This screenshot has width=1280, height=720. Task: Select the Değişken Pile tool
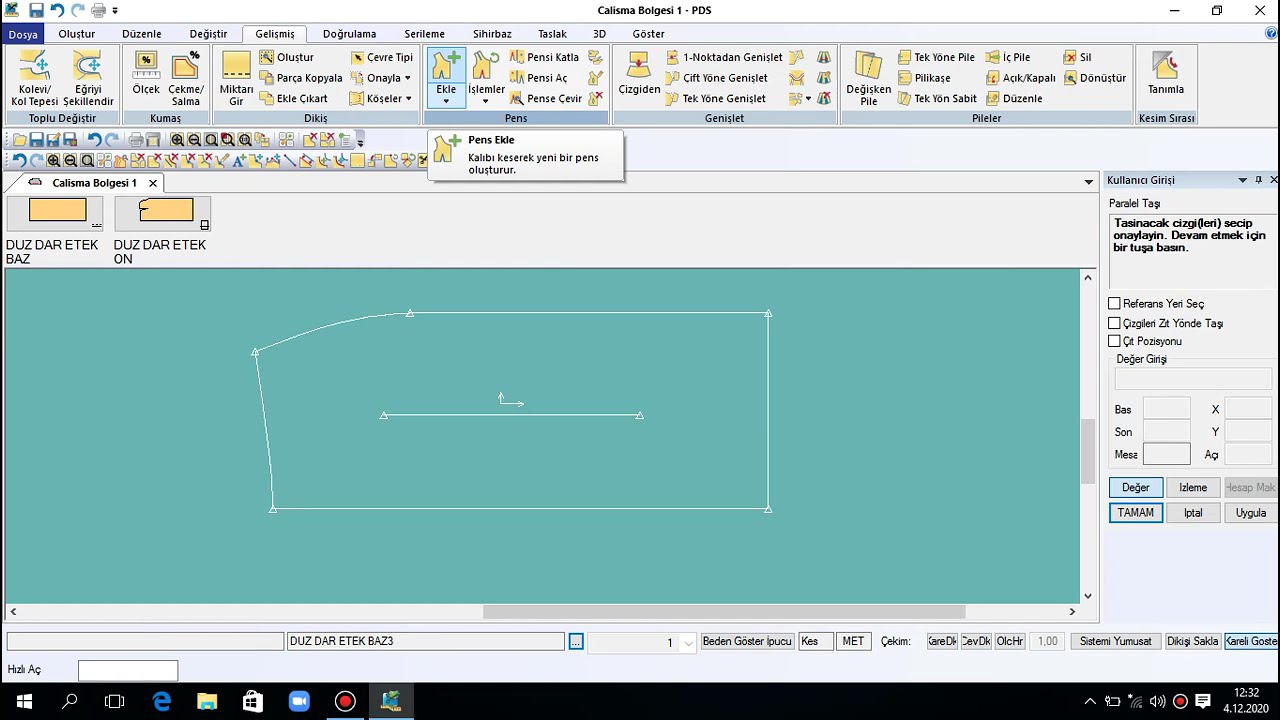868,79
